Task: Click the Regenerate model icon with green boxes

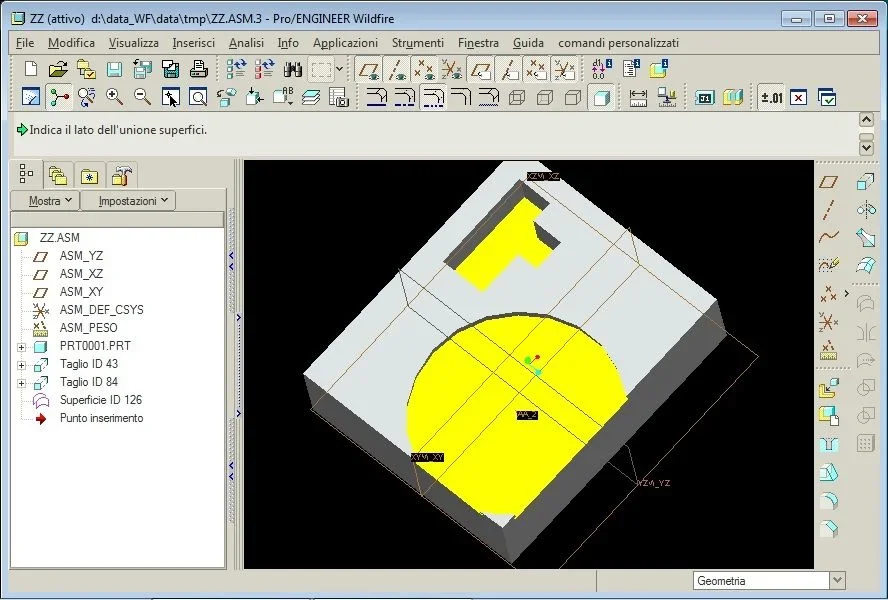Action: pyautogui.click(x=236, y=70)
